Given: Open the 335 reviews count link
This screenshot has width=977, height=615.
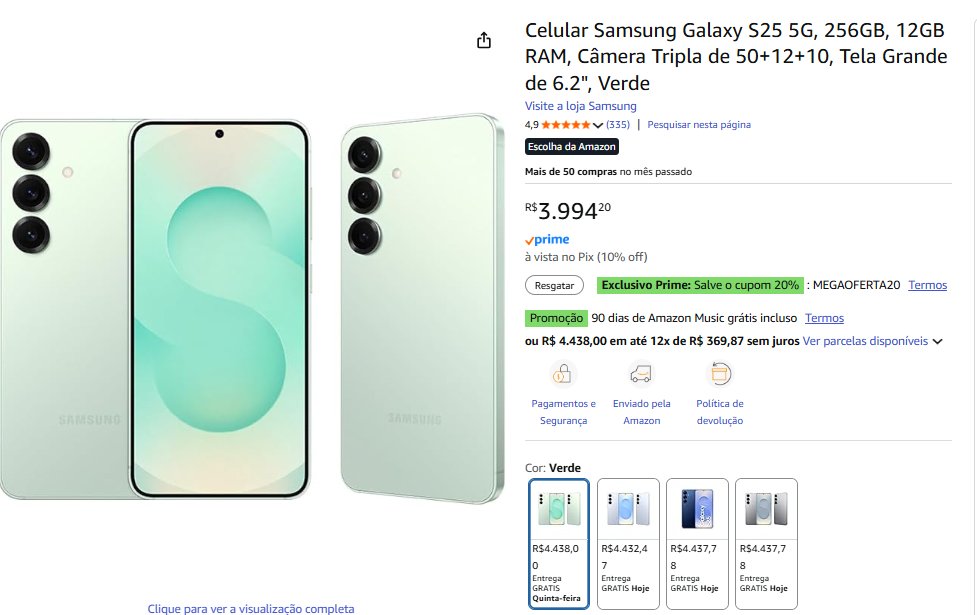Looking at the screenshot, I should [x=618, y=125].
